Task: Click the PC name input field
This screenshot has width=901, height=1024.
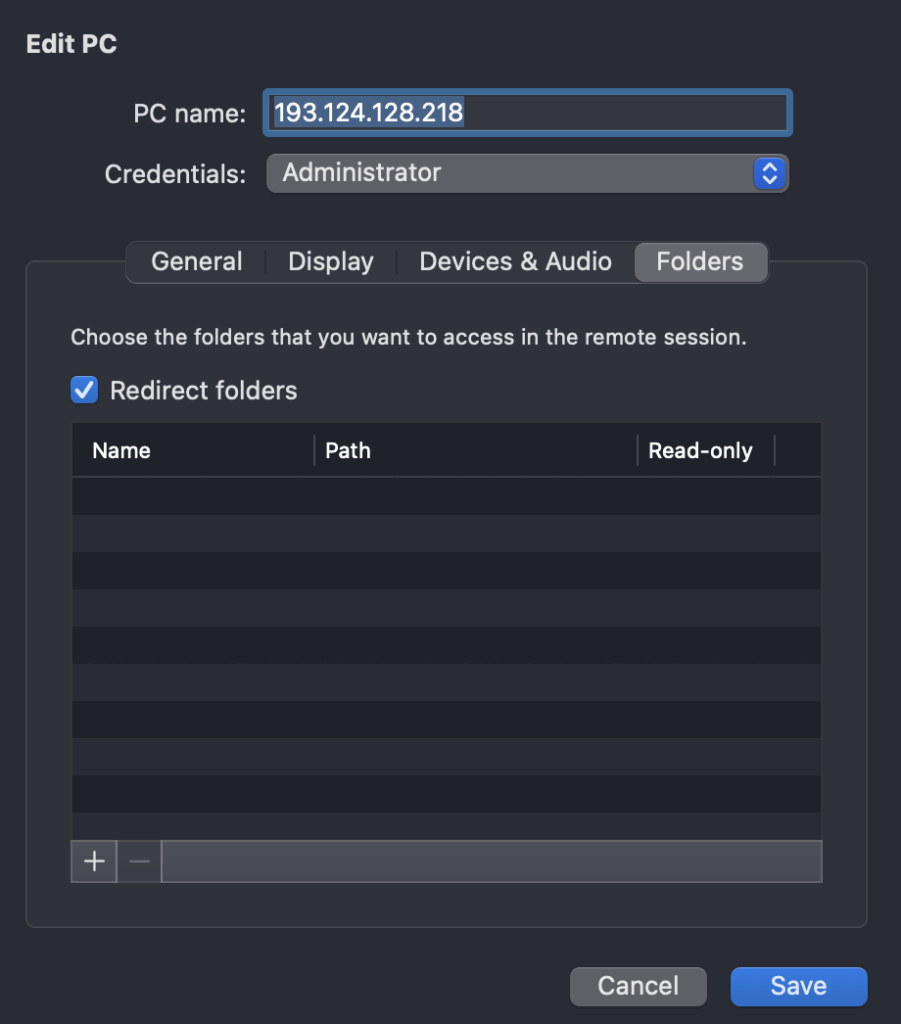Action: 528,112
